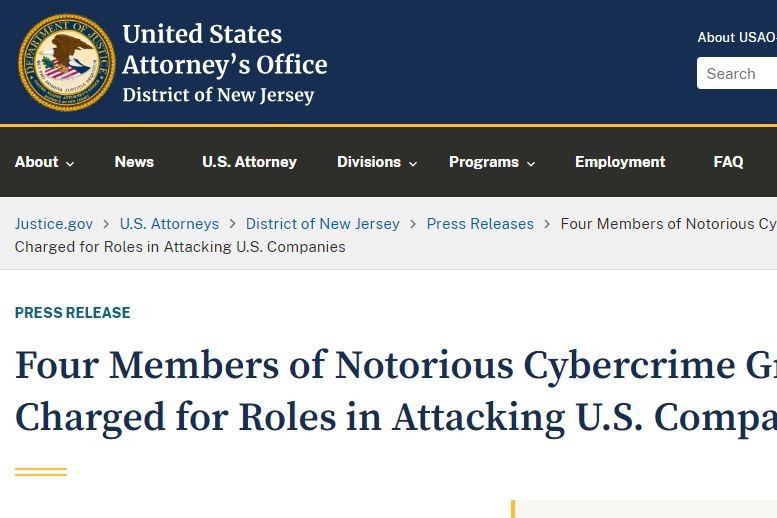Go to the News section
The width and height of the screenshot is (777, 518).
tap(134, 162)
